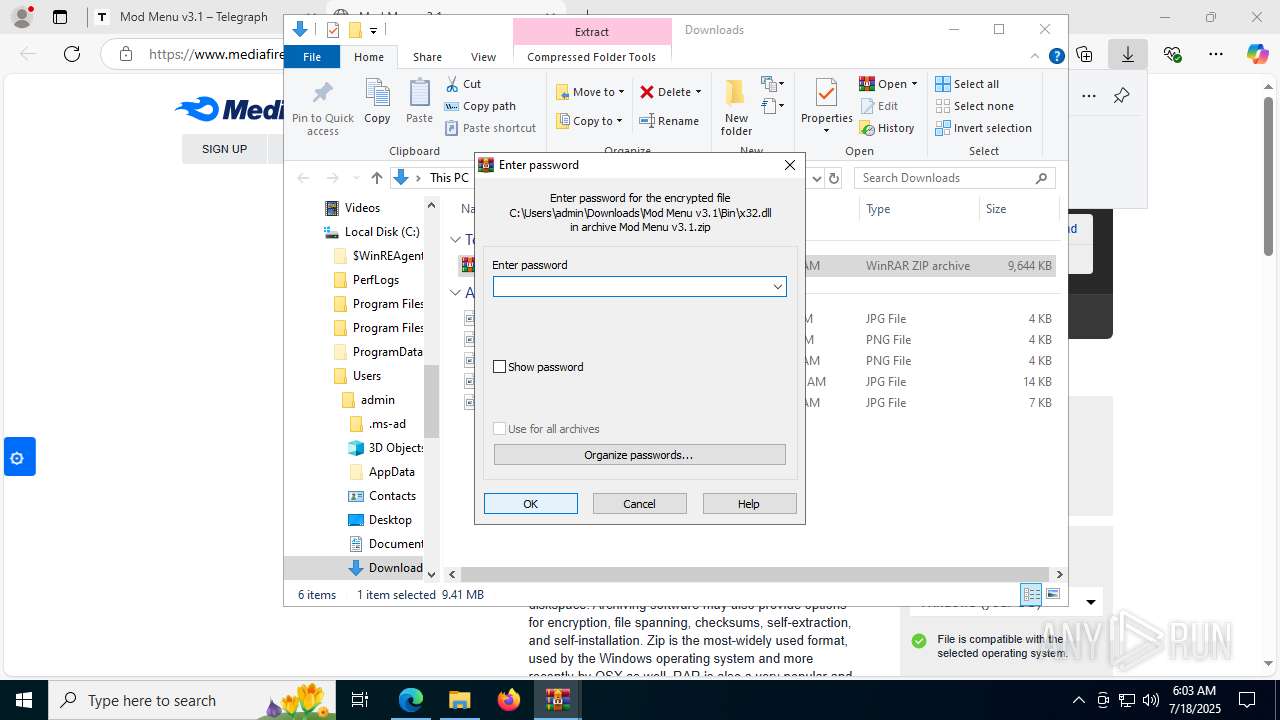Collapse the Explorer ribbon chevron
The height and width of the screenshot is (720, 1280).
coord(1036,57)
